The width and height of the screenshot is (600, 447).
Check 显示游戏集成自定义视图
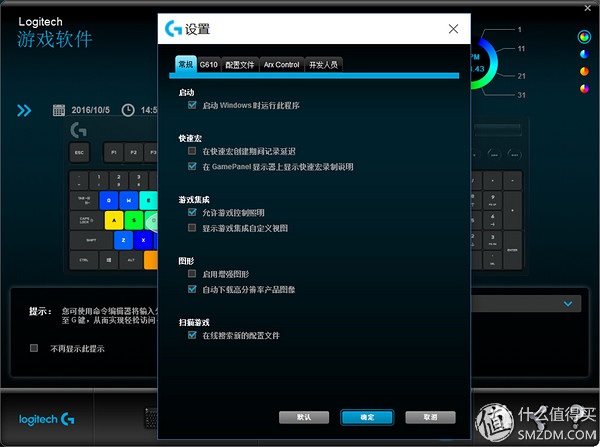click(x=192, y=228)
